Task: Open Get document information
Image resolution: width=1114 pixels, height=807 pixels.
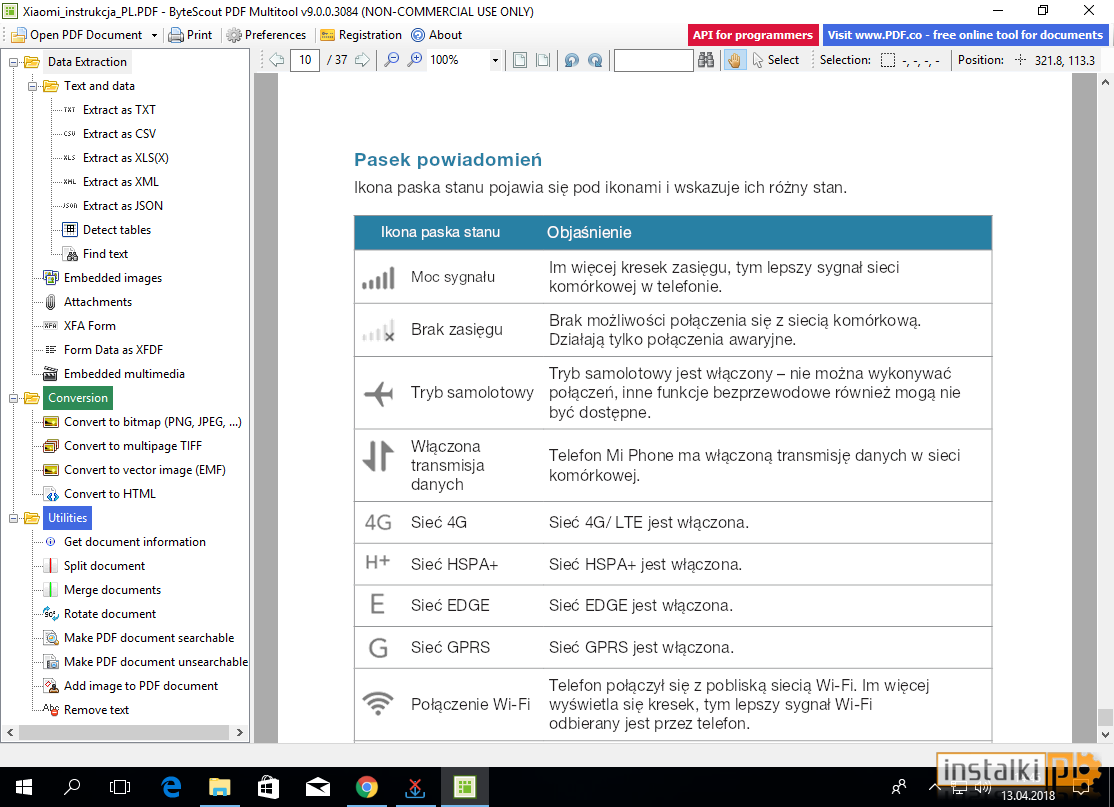Action: click(x=134, y=542)
